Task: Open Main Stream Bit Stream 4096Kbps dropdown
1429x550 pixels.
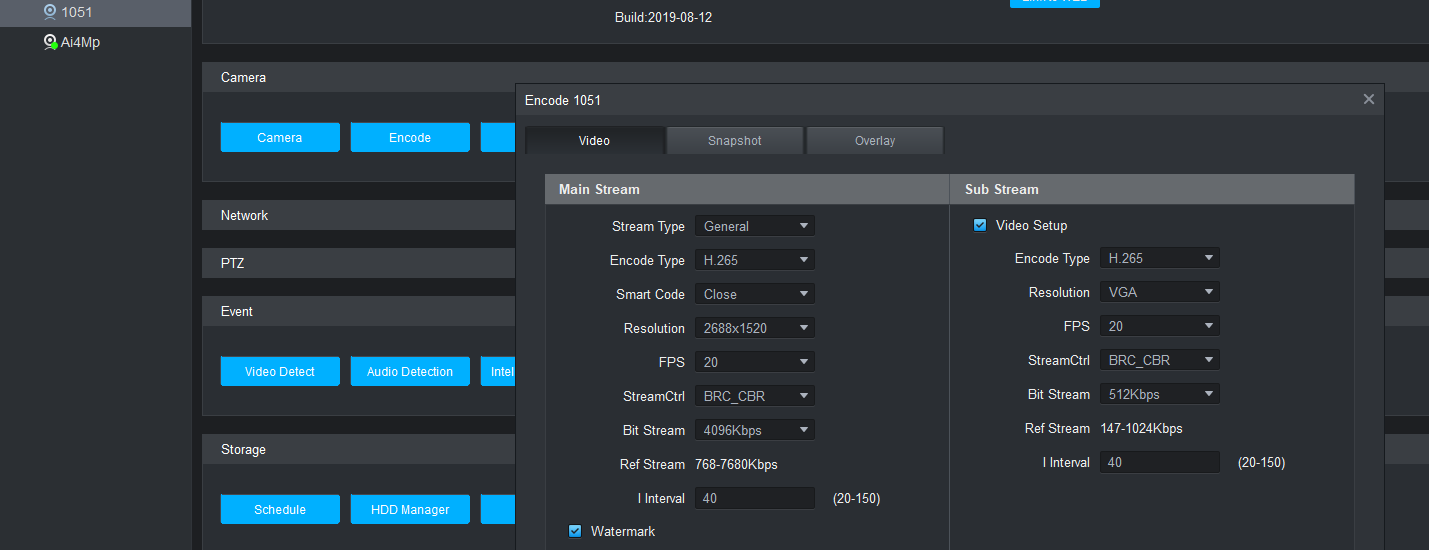Action: pyautogui.click(x=755, y=430)
